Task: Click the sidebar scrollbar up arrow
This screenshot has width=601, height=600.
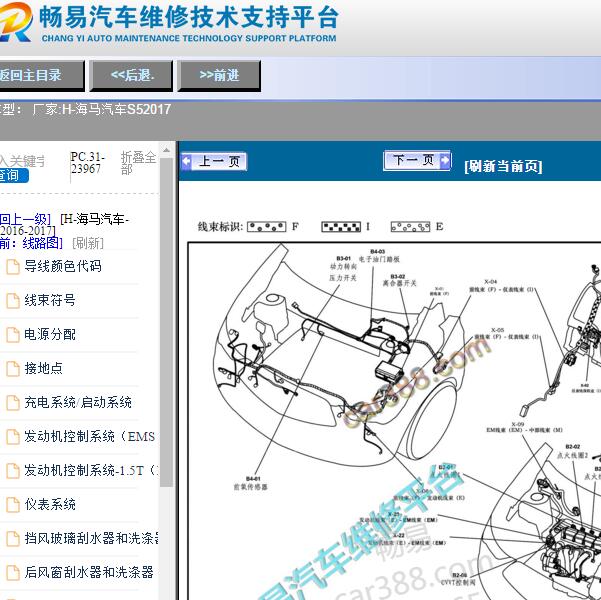Action: (166, 150)
